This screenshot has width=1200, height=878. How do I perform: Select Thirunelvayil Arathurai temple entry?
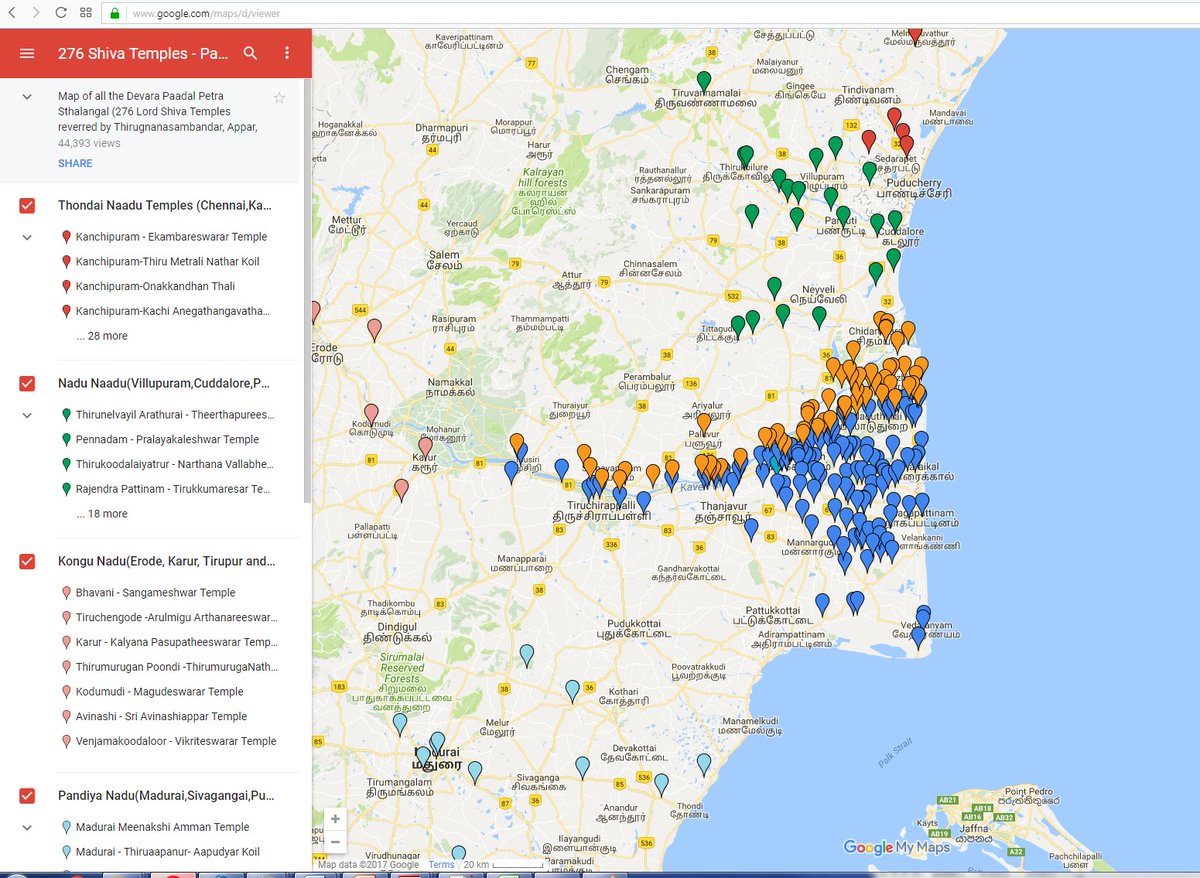point(175,414)
